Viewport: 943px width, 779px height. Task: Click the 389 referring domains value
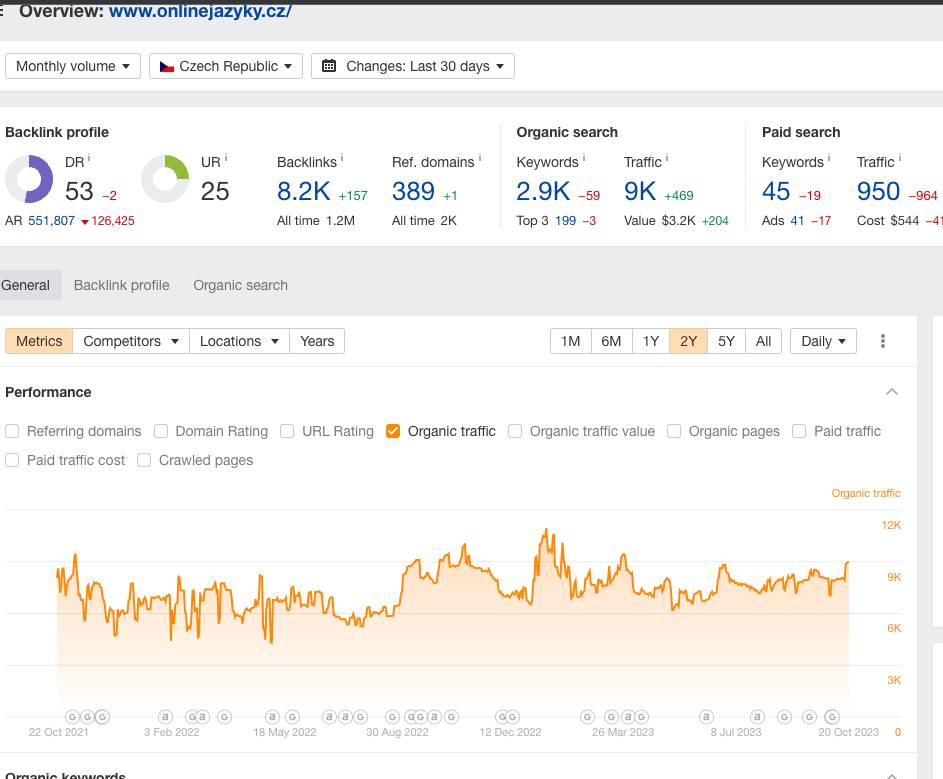click(x=413, y=191)
